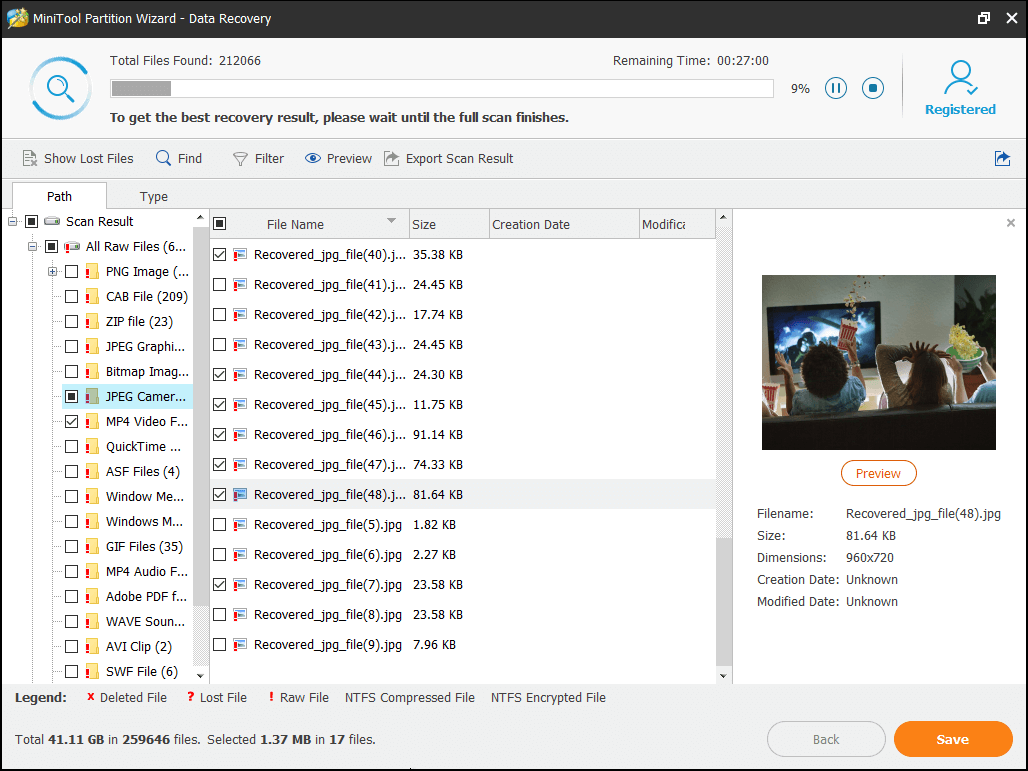Open the Filter funnel option
Viewport: 1028px width, 771px height.
[x=258, y=159]
